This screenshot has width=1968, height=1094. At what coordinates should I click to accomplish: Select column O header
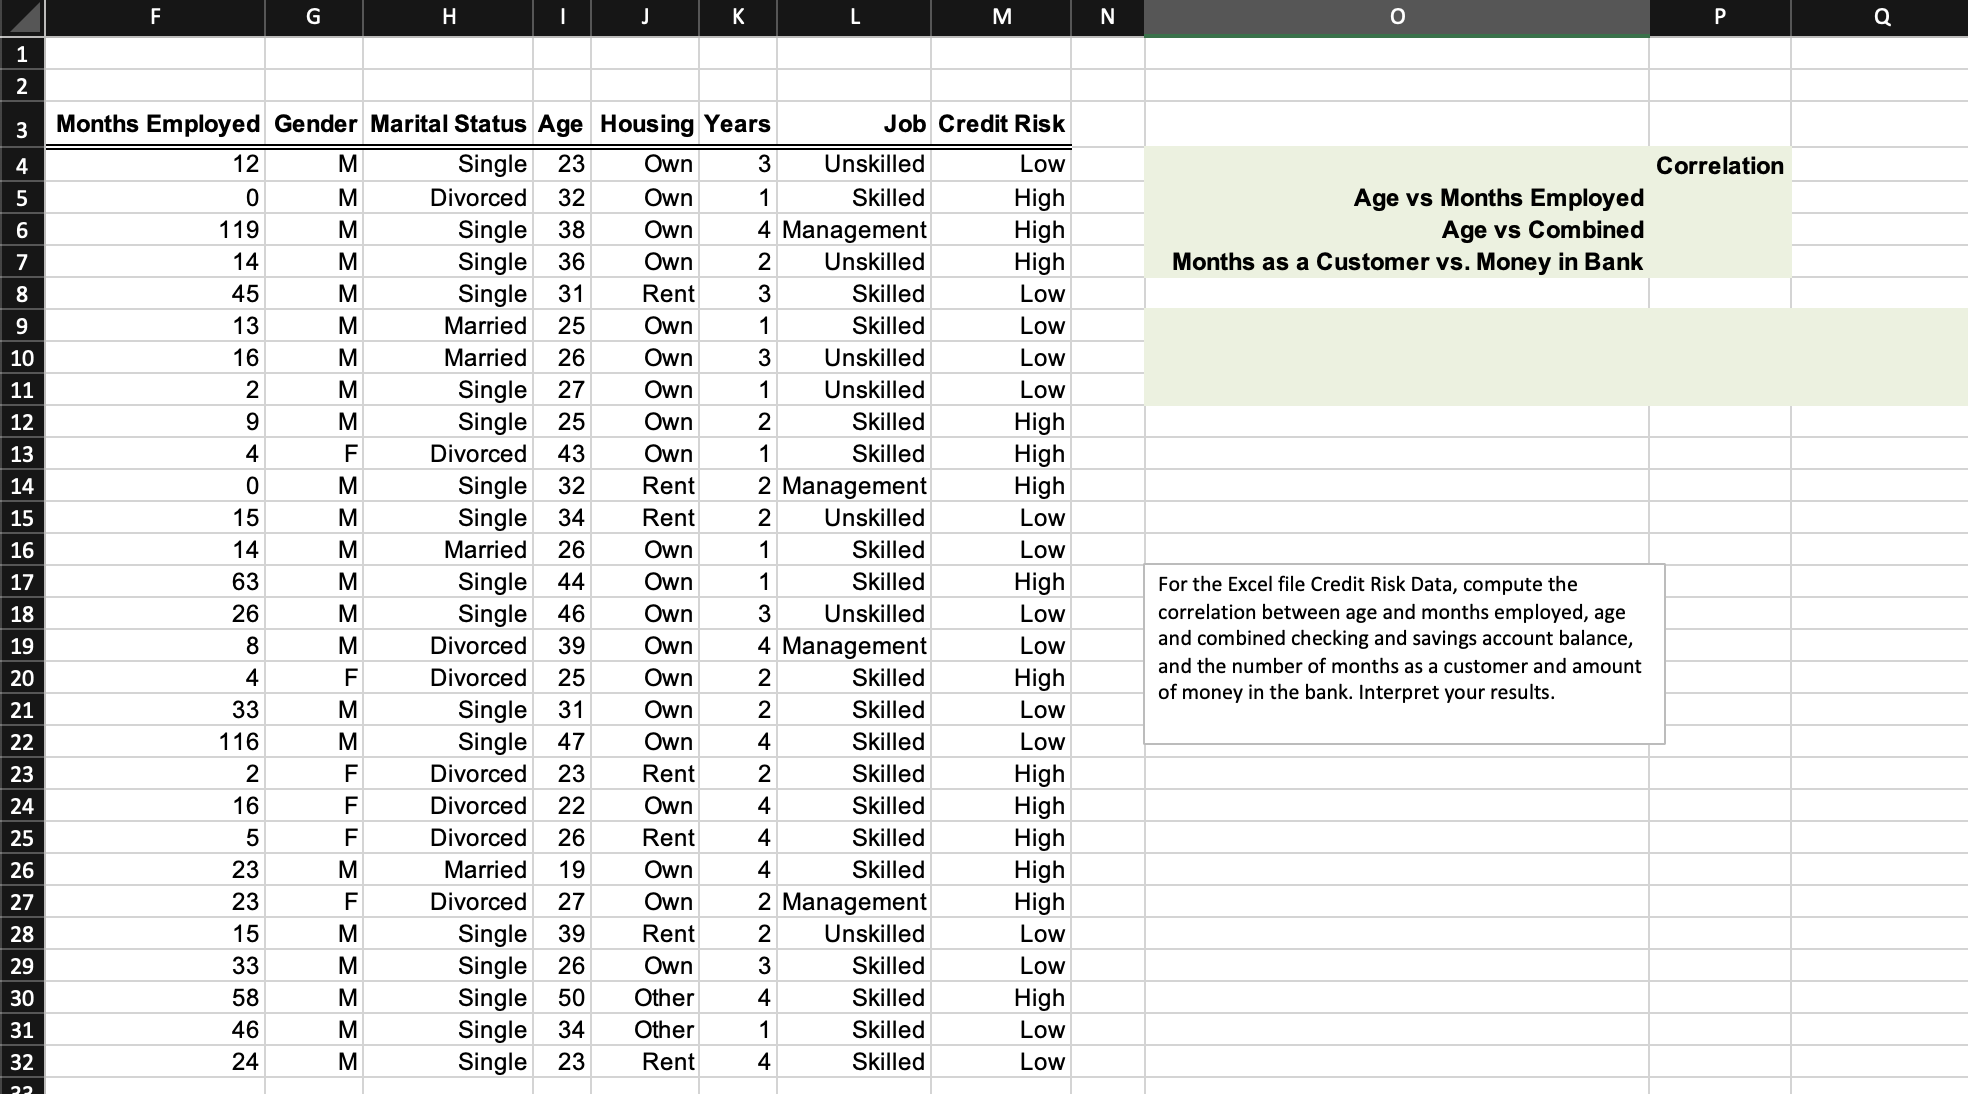point(1396,17)
